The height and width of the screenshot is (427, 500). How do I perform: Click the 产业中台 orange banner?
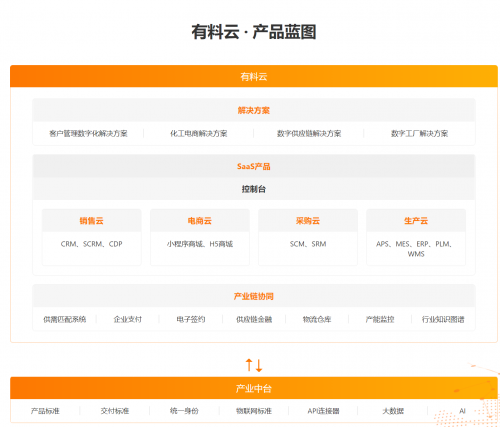click(x=254, y=388)
